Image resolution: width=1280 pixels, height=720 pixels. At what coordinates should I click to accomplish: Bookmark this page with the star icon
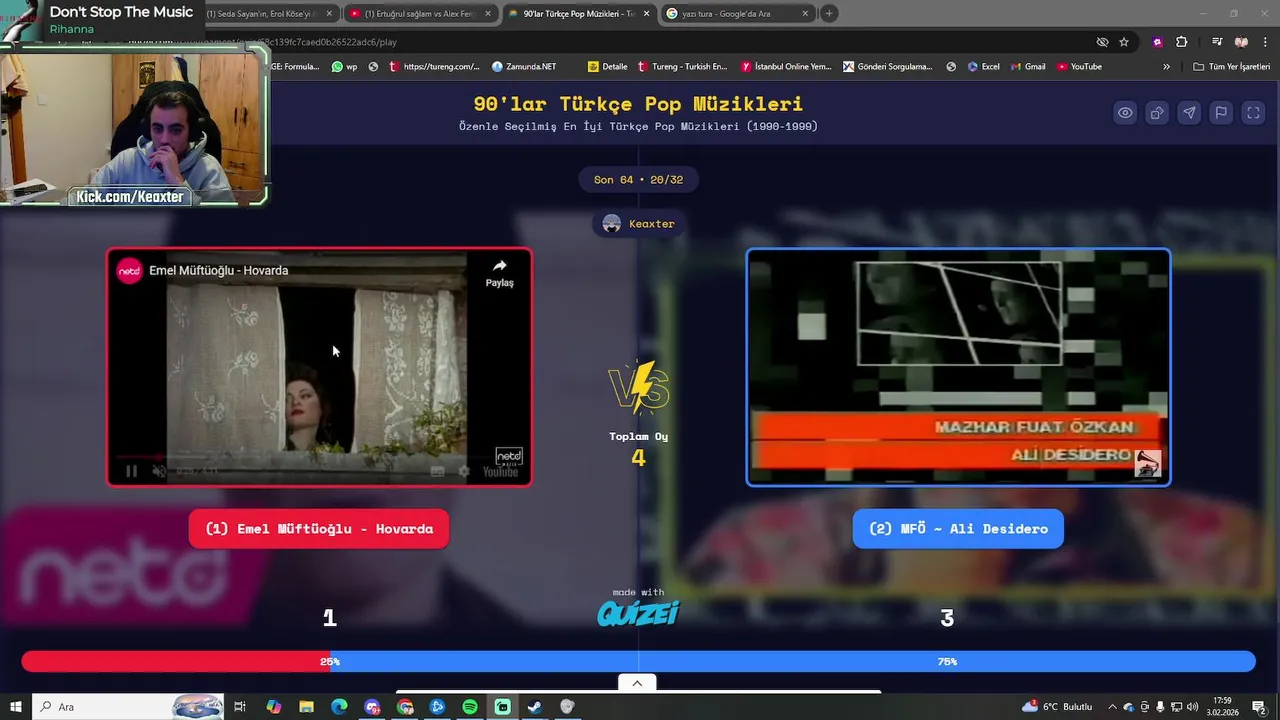tap(1124, 42)
